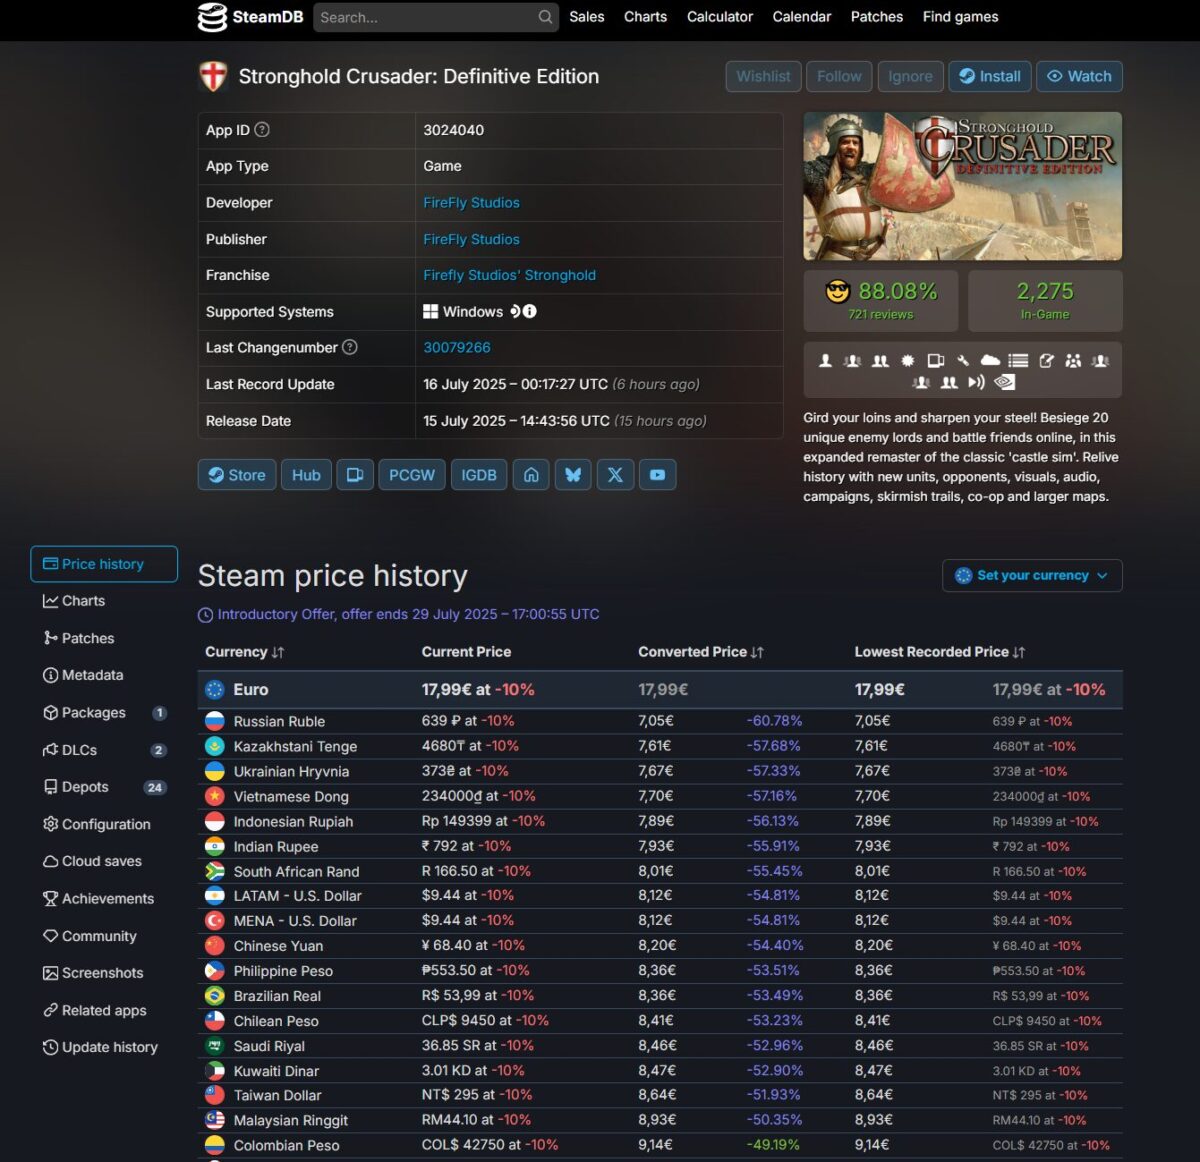This screenshot has height=1162, width=1200.
Task: Click the Ignore button
Action: (x=910, y=76)
